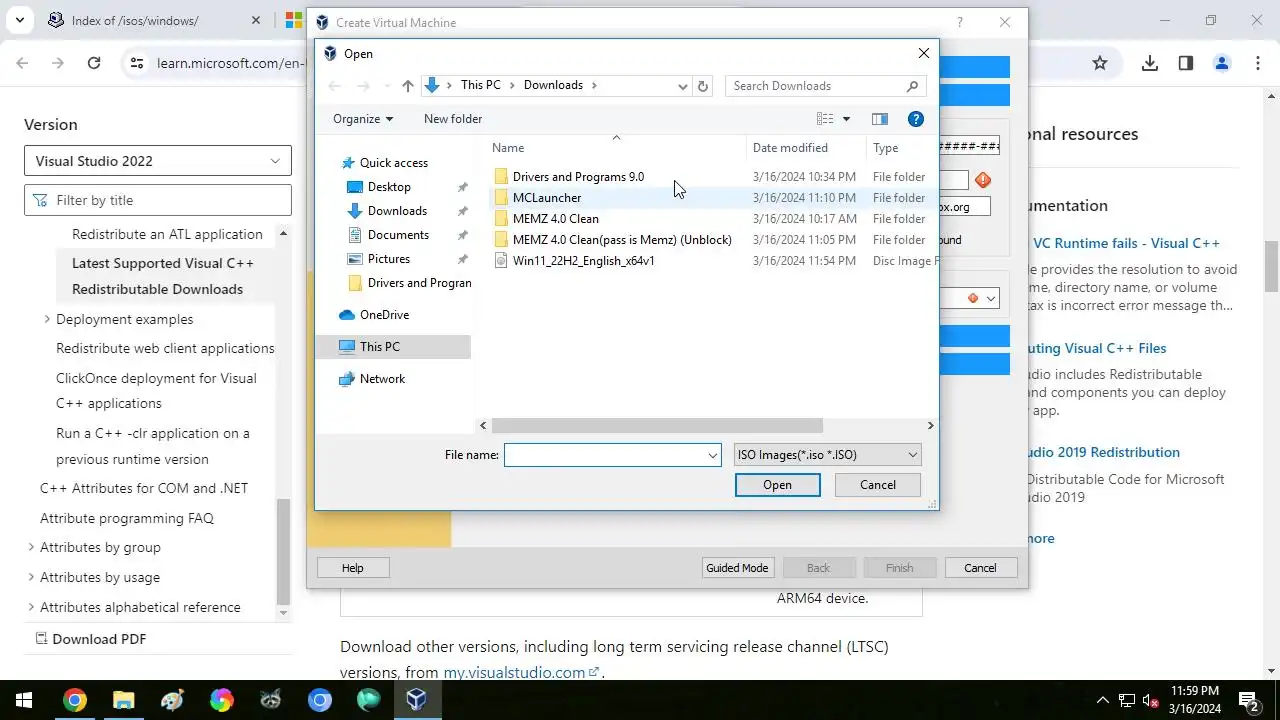Screen dimensions: 1280x720
Task: Open the notification center icon
Action: tap(1249, 700)
